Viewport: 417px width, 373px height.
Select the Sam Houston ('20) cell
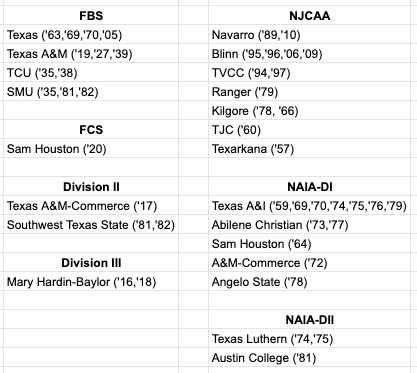(x=91, y=148)
